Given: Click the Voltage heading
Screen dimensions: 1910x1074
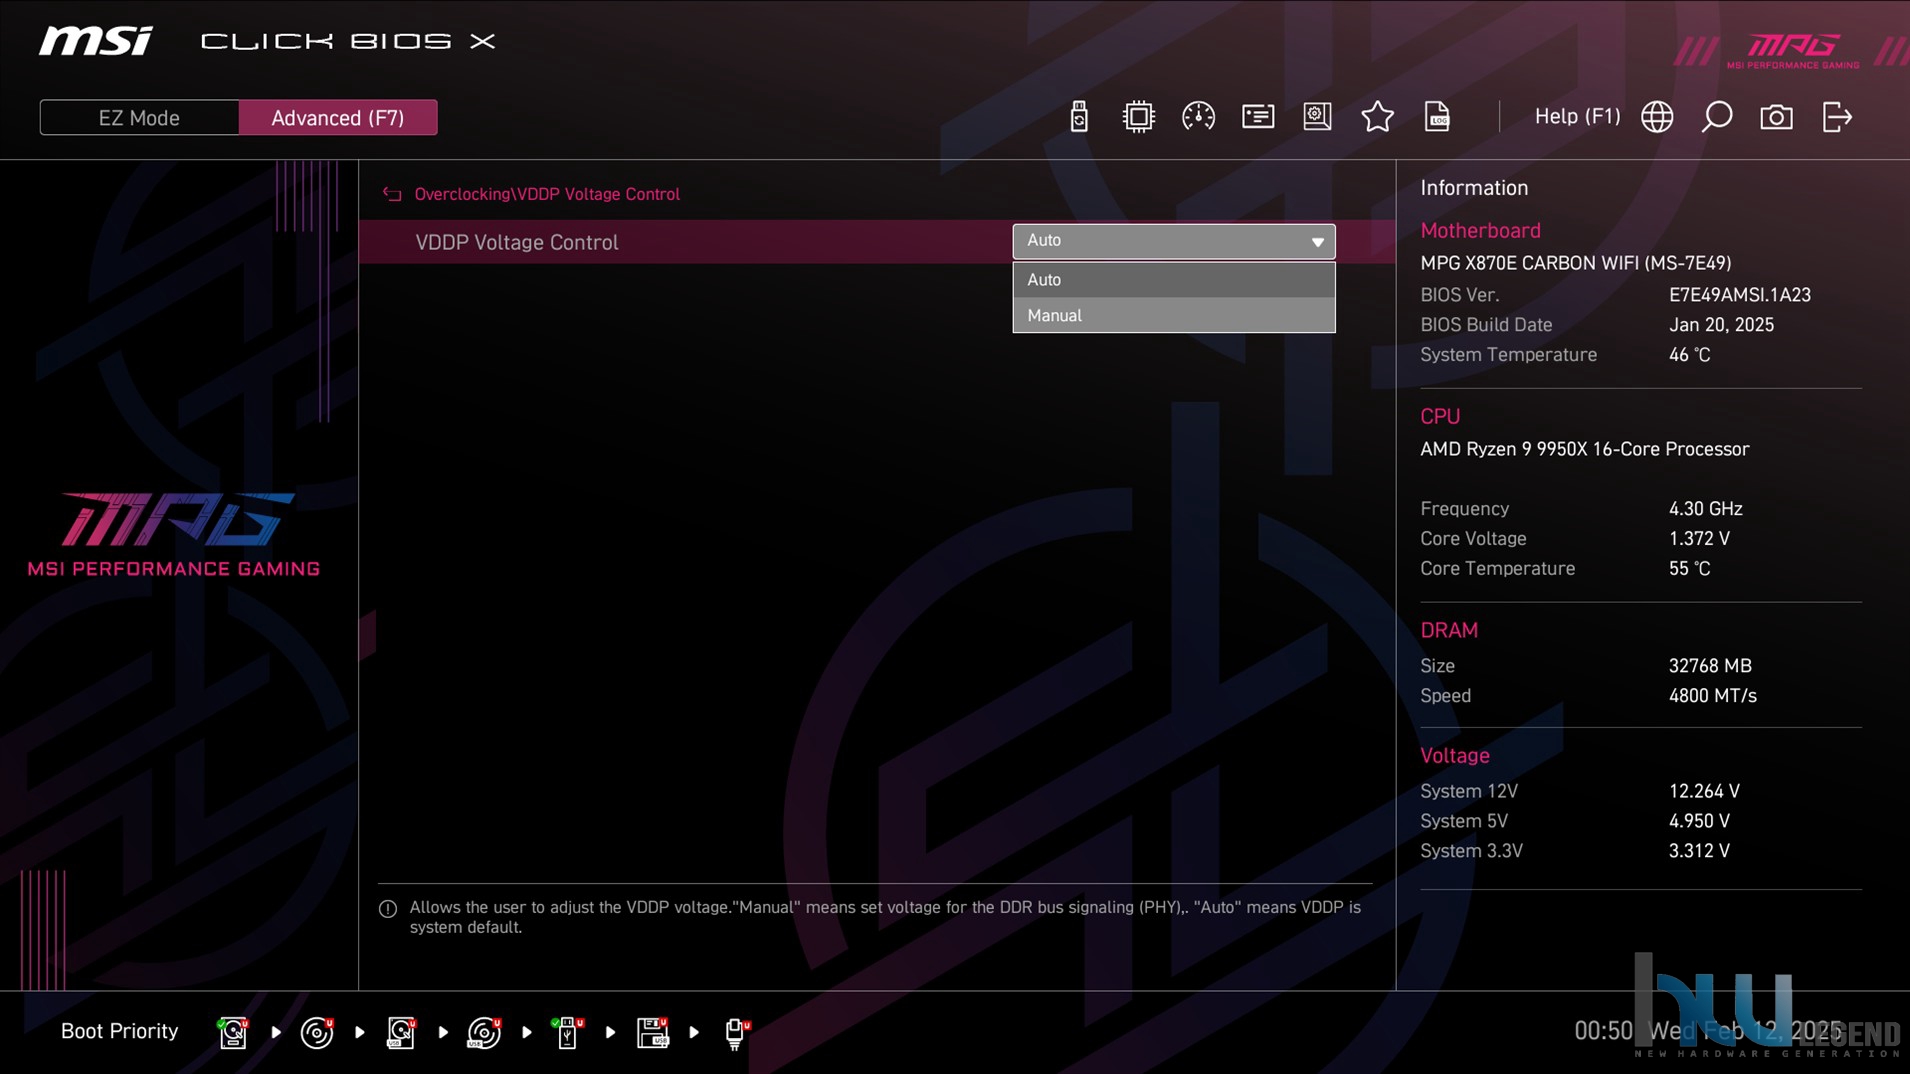Looking at the screenshot, I should (1454, 755).
